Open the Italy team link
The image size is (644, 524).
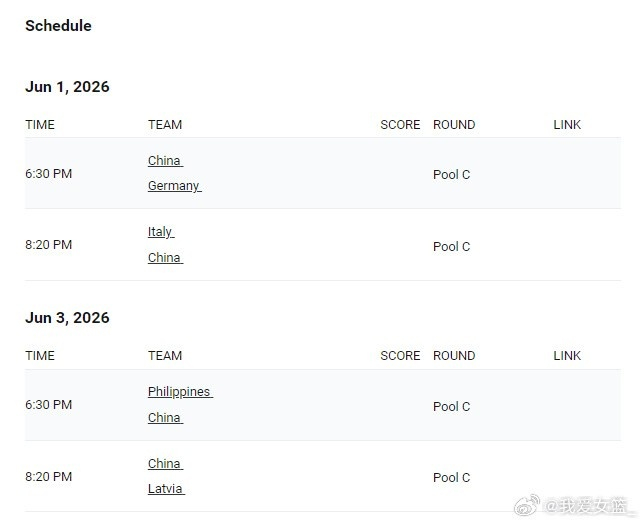[161, 232]
